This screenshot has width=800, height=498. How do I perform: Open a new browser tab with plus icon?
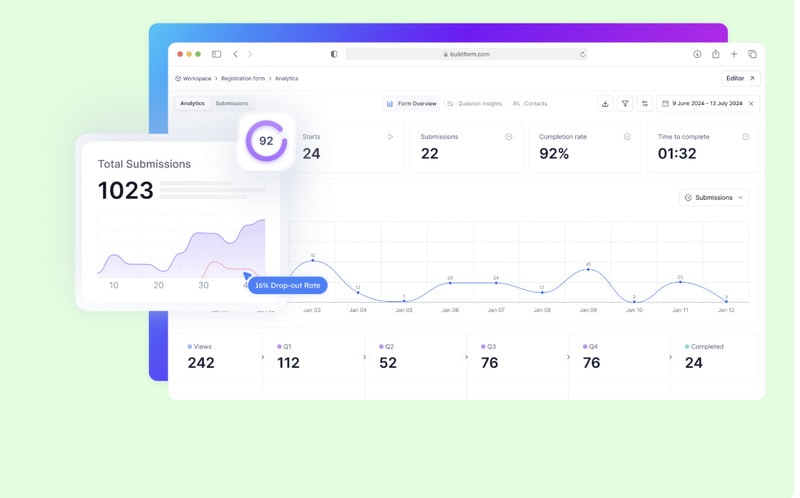click(734, 54)
